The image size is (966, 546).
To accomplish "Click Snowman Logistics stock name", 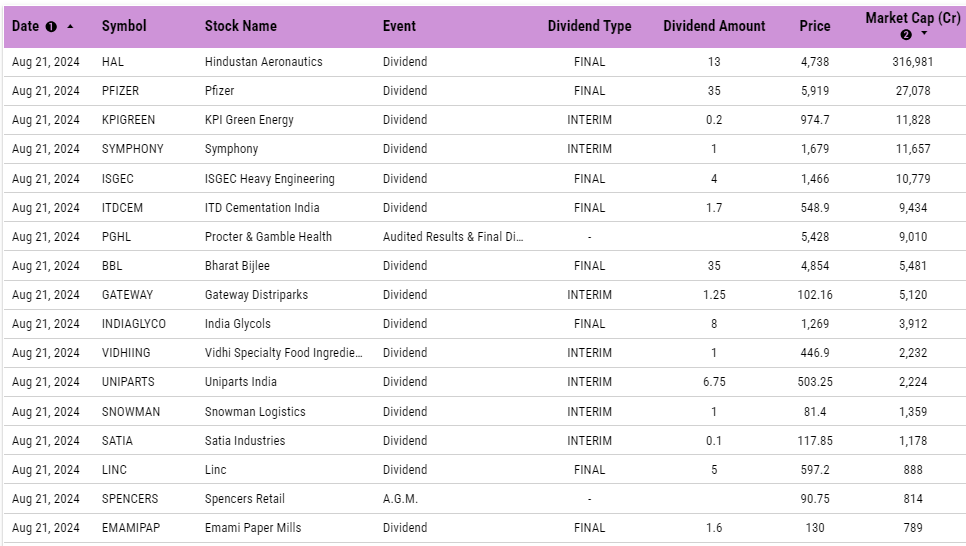I will click(x=255, y=412).
